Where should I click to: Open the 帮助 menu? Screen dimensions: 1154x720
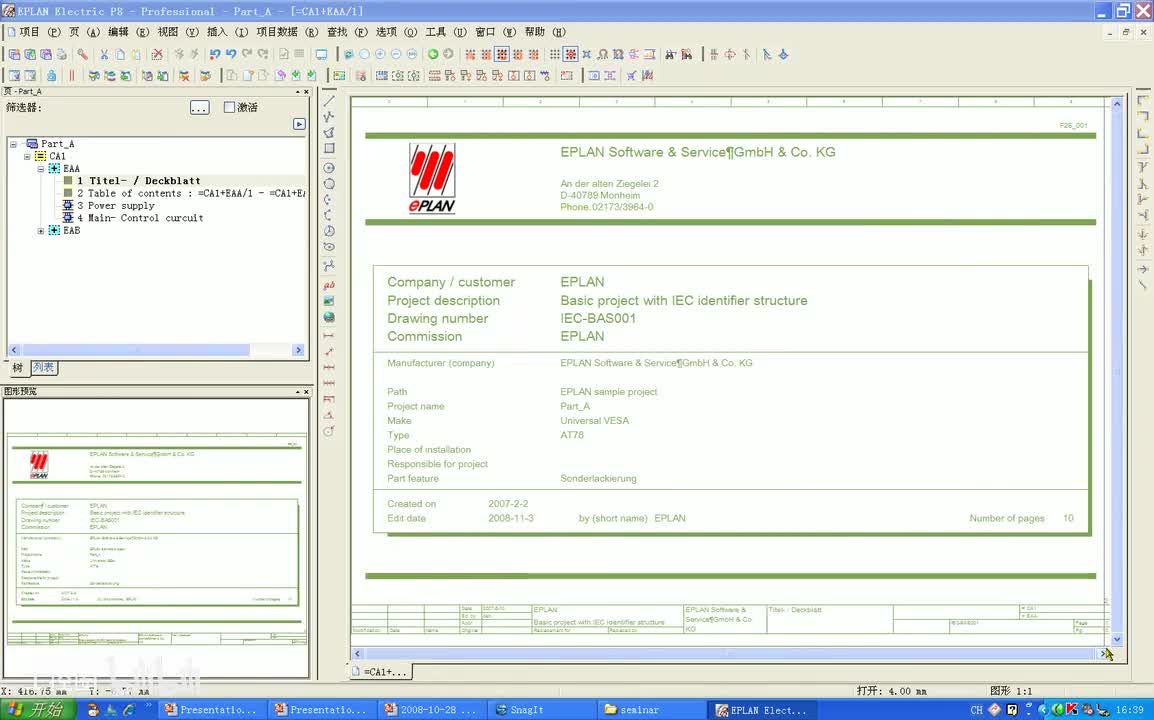[545, 32]
